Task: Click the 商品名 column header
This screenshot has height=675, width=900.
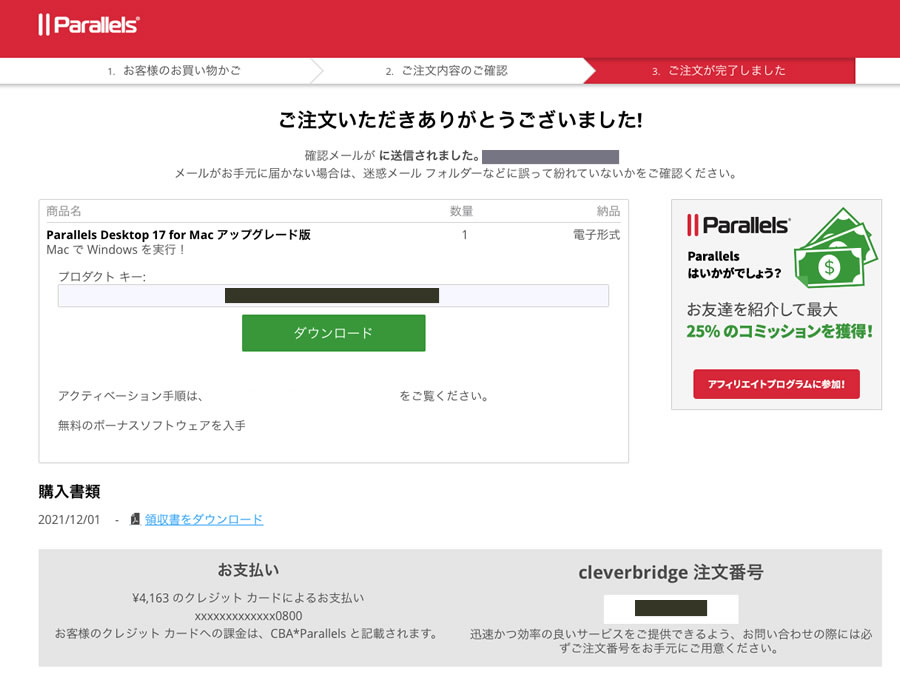Action: click(64, 211)
